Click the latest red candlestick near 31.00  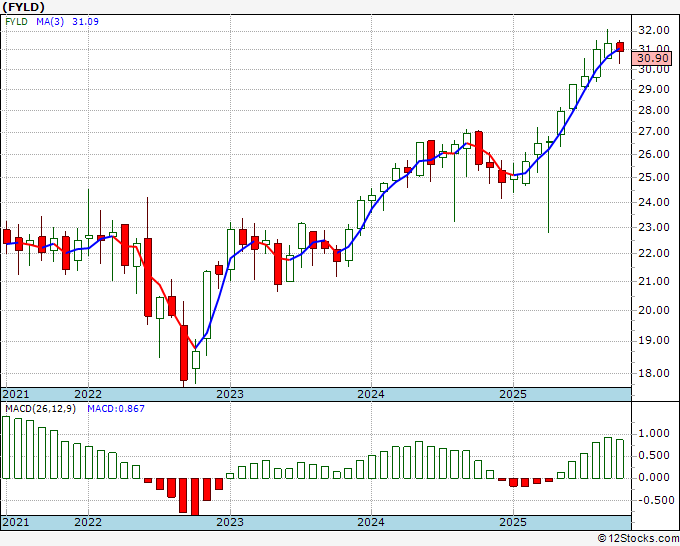(x=620, y=47)
